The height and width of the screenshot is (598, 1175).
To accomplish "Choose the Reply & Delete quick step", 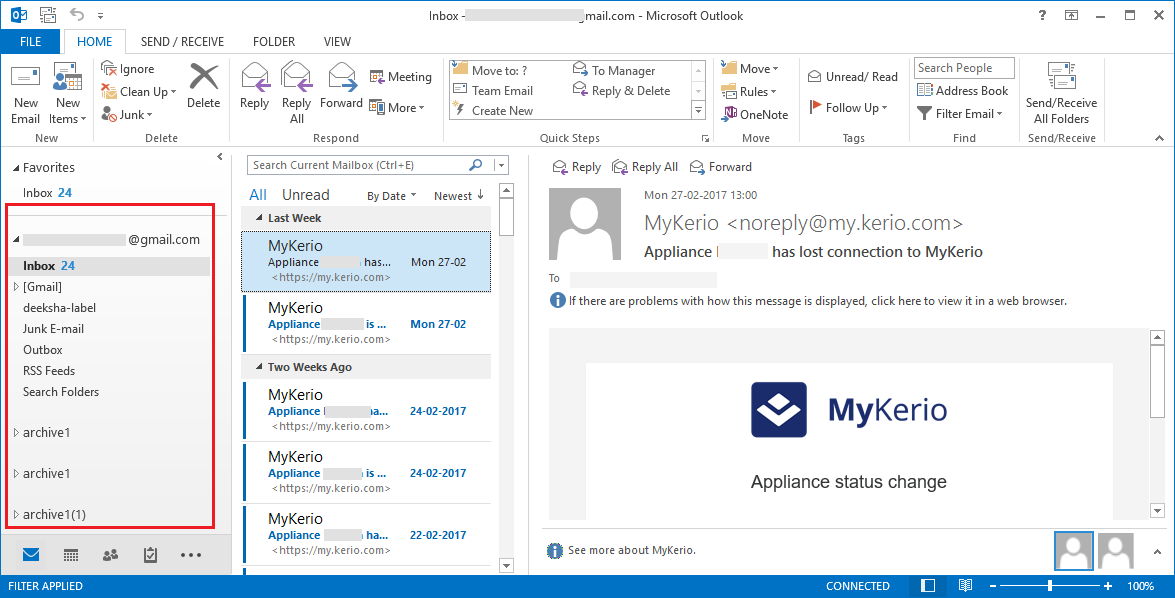I will (622, 91).
